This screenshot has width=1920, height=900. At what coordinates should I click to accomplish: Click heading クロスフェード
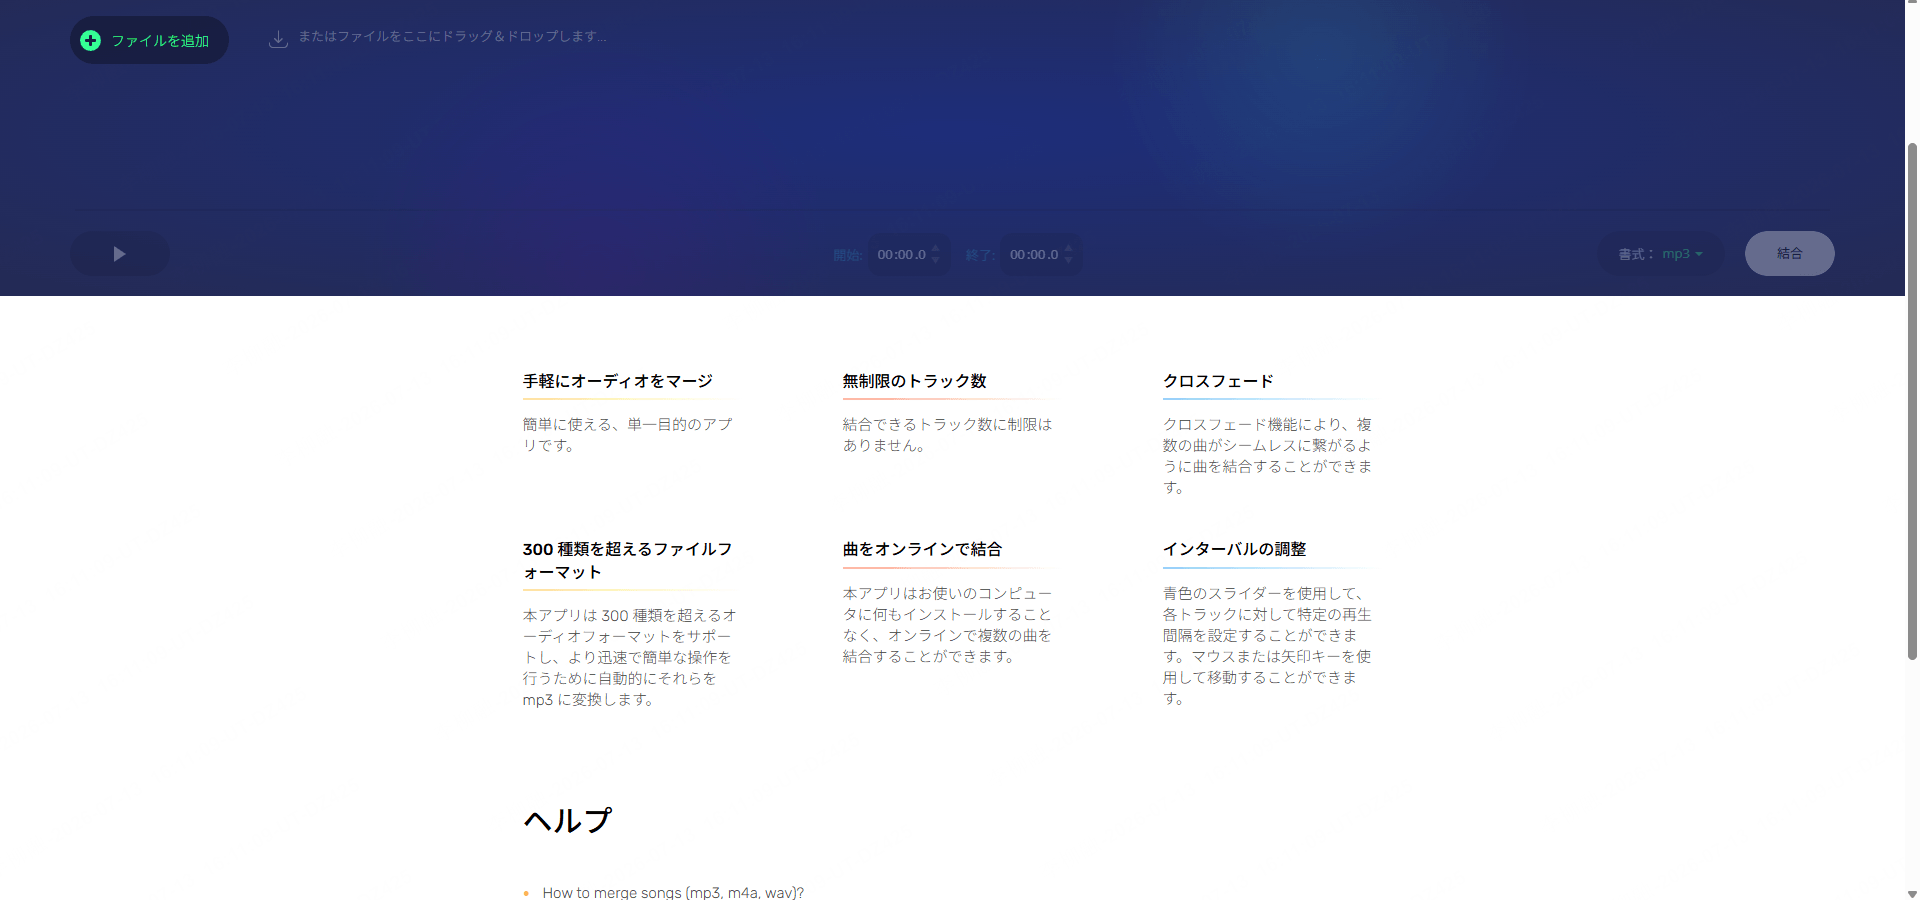tap(1218, 381)
